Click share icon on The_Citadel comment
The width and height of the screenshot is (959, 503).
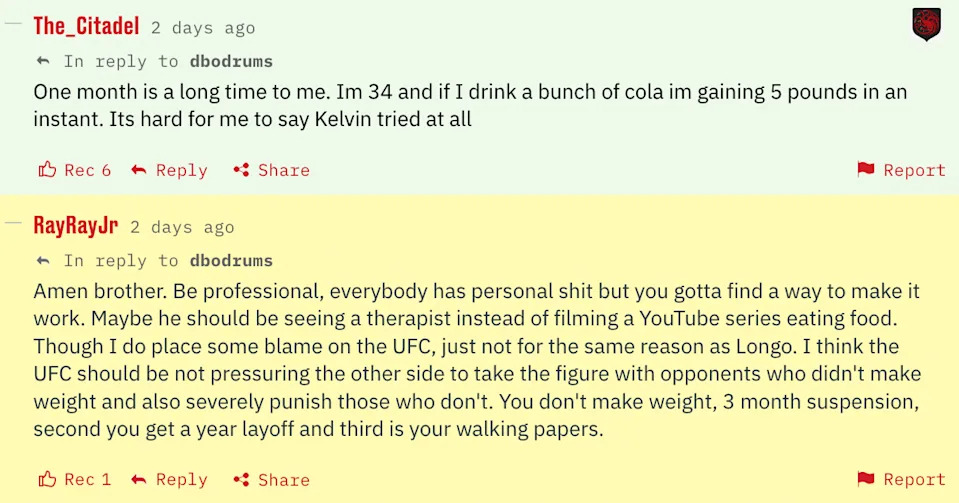click(x=241, y=170)
